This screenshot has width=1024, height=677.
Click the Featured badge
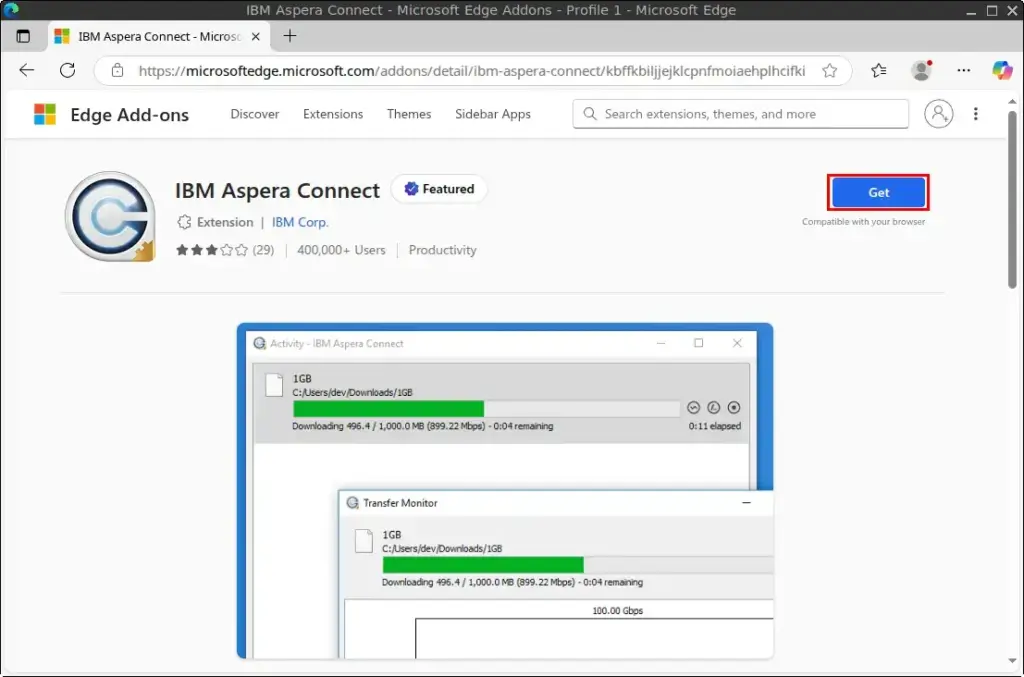pyautogui.click(x=439, y=189)
